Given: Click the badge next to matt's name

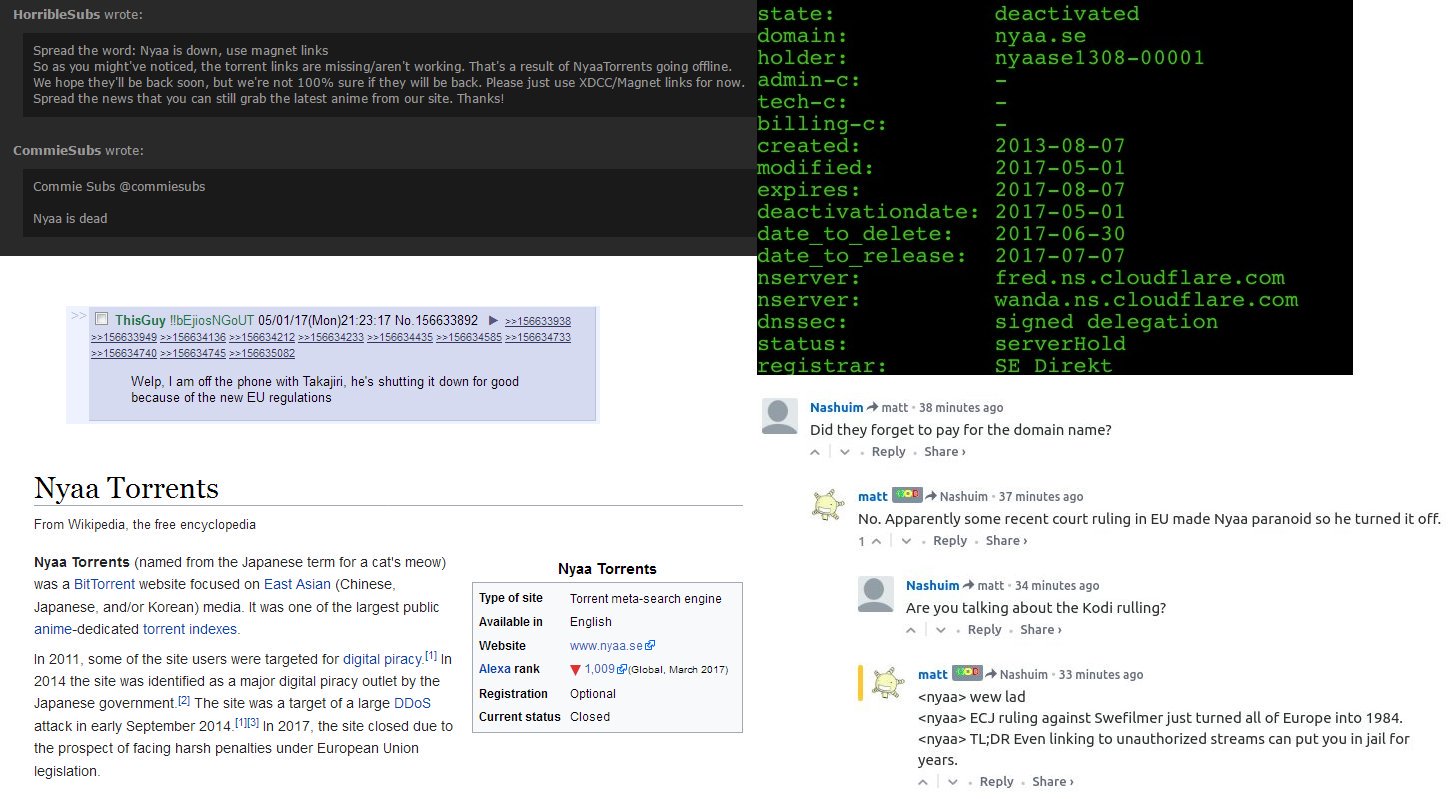Looking at the screenshot, I should pos(907,496).
